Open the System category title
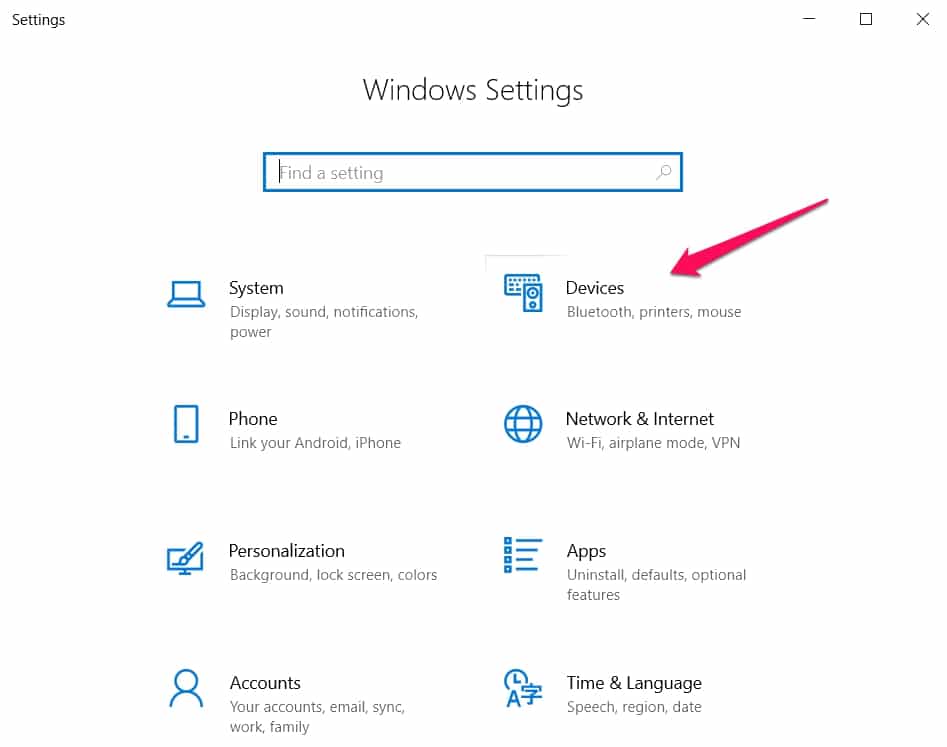This screenshot has height=747, width=947. (x=256, y=288)
